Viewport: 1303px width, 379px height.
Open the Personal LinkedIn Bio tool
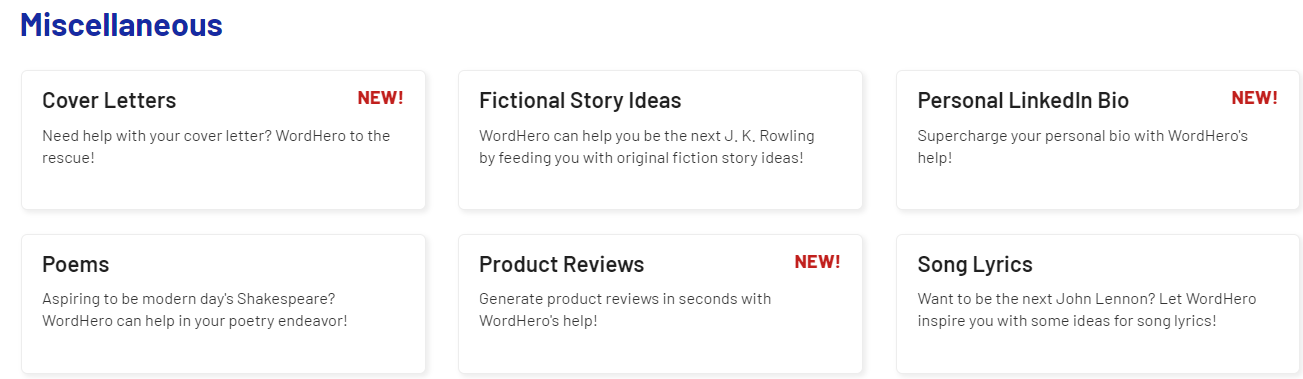[x=1099, y=140]
